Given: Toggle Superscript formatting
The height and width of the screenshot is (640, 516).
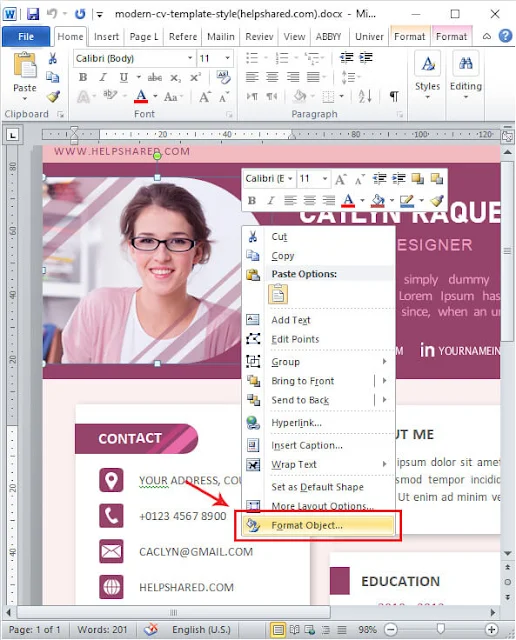Looking at the screenshot, I should click(x=195, y=77).
